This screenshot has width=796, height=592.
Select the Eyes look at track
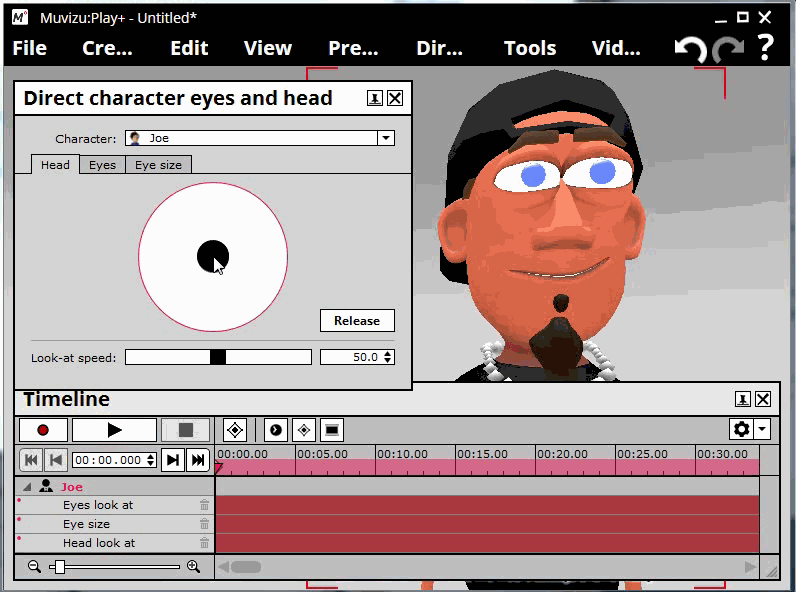pyautogui.click(x=98, y=505)
